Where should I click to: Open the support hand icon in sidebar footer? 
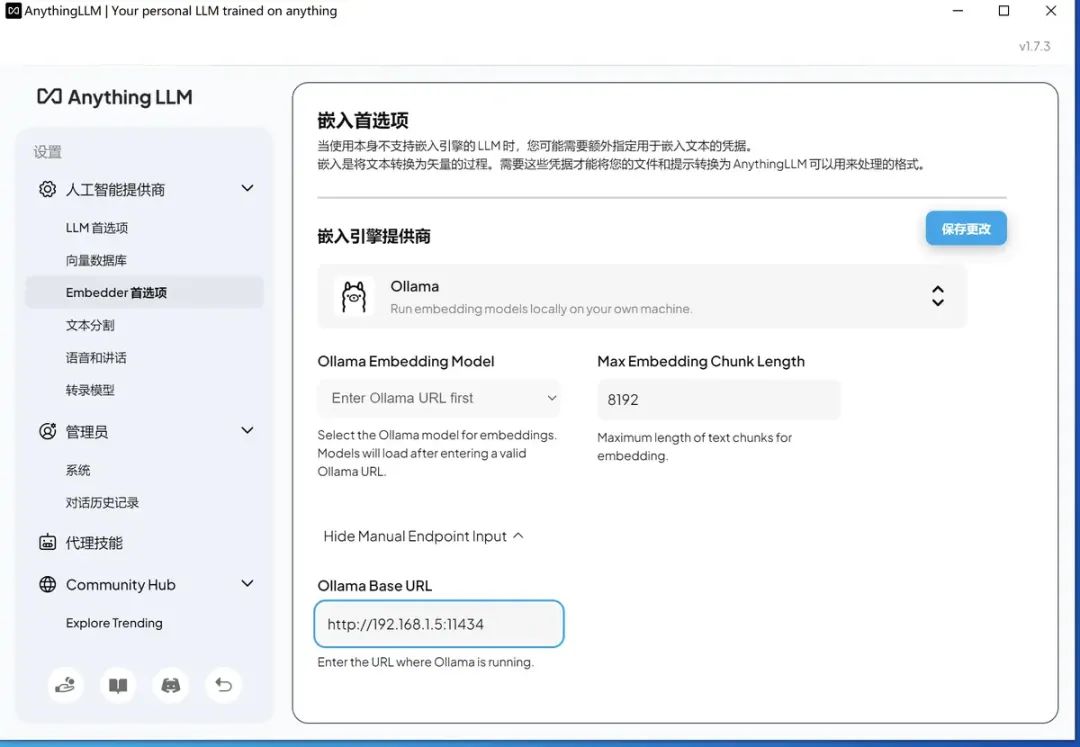point(65,685)
